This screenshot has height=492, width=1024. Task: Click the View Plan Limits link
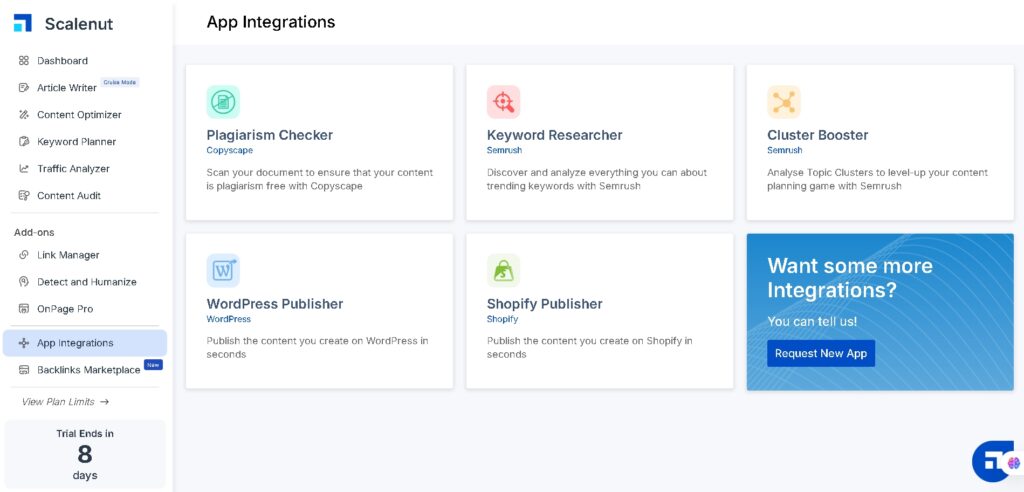point(65,402)
